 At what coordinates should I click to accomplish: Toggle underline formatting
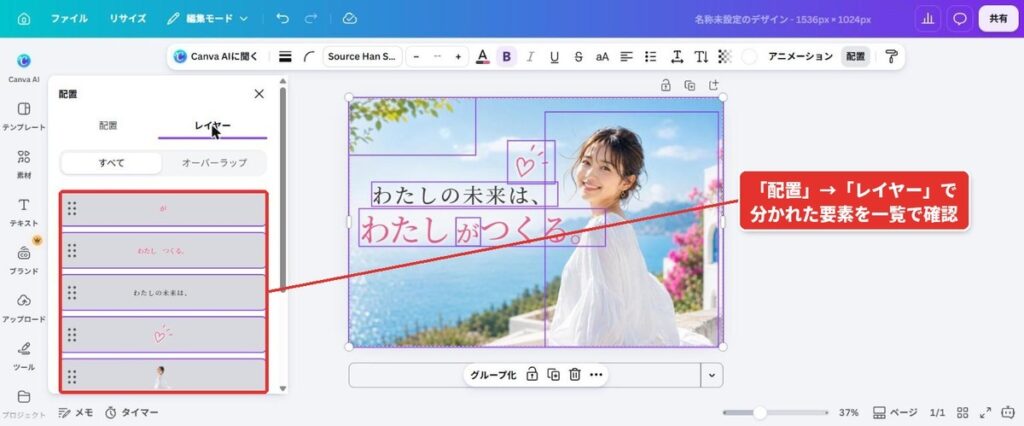coord(554,57)
